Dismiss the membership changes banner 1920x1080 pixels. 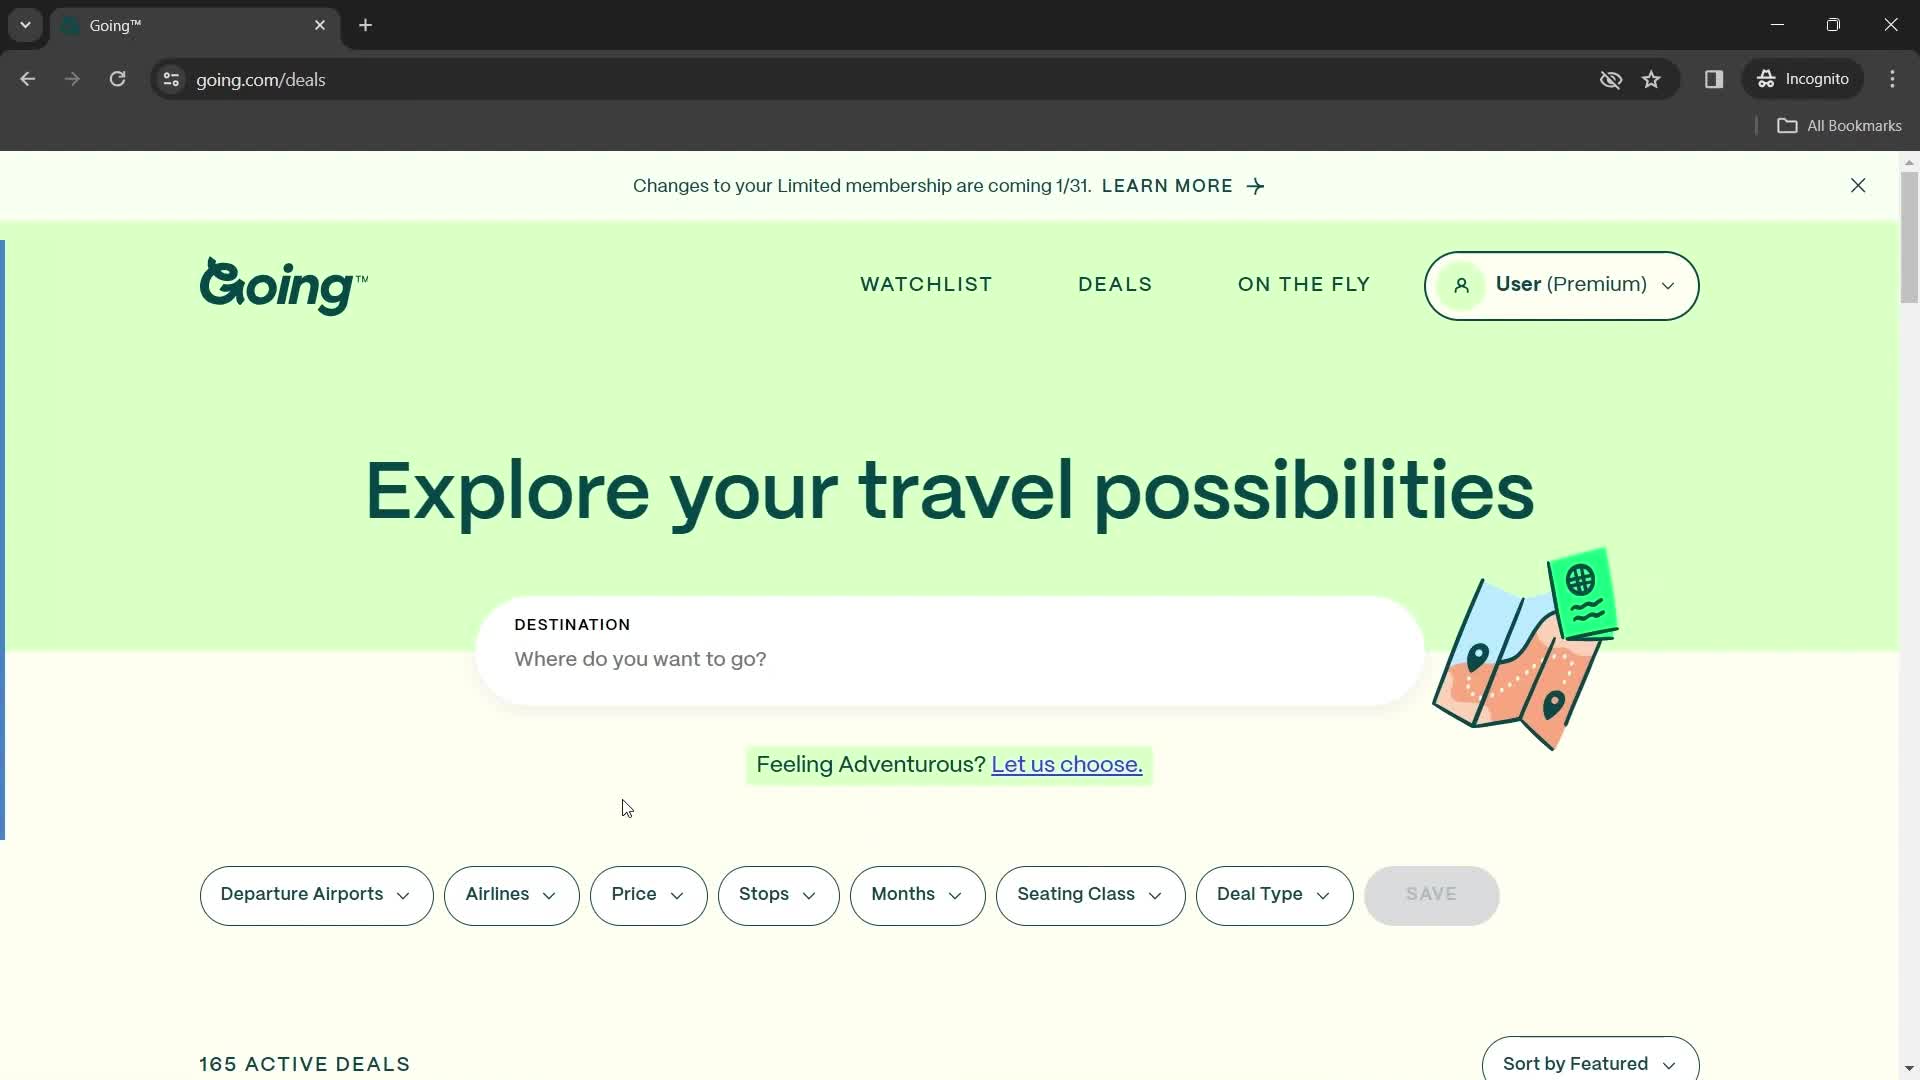tap(1858, 185)
